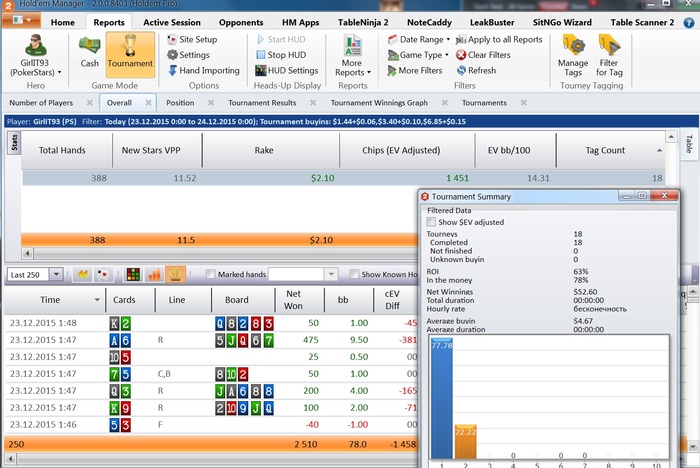The height and width of the screenshot is (468, 700).
Task: Open the Marked hands dropdown list
Action: pyautogui.click(x=331, y=274)
